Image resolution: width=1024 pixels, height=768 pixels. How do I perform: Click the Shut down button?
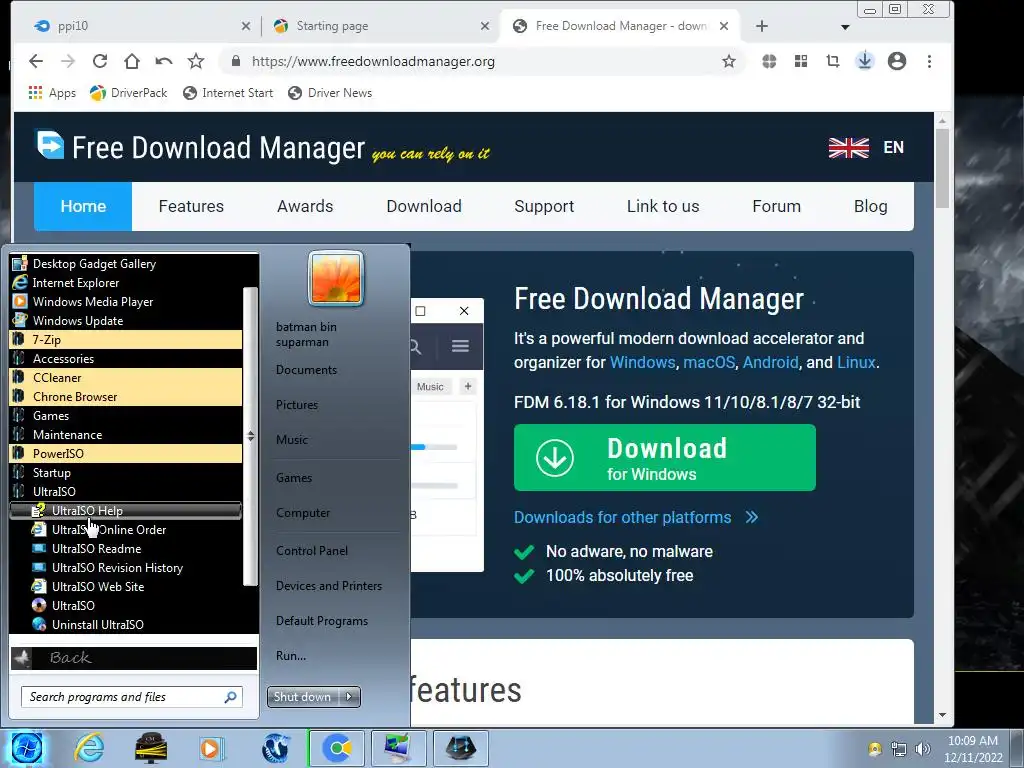303,697
